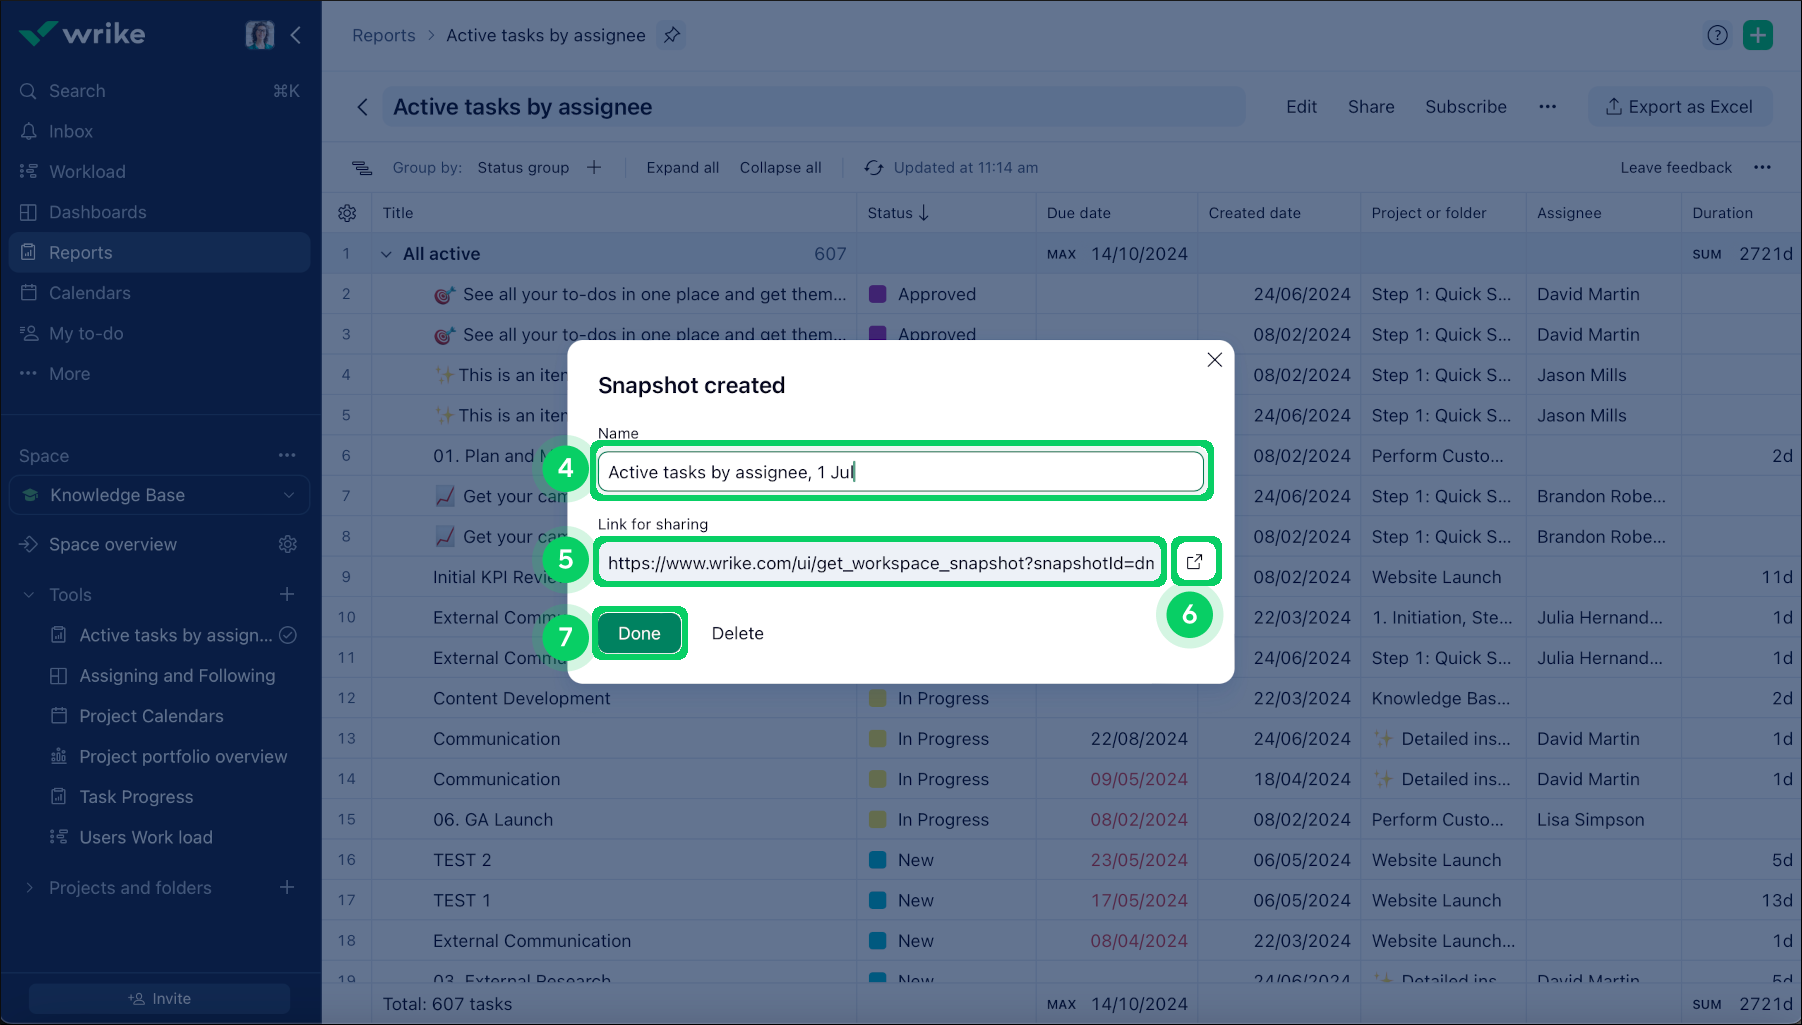1802x1025 pixels.
Task: Open Space overview settings gear
Action: [x=288, y=544]
